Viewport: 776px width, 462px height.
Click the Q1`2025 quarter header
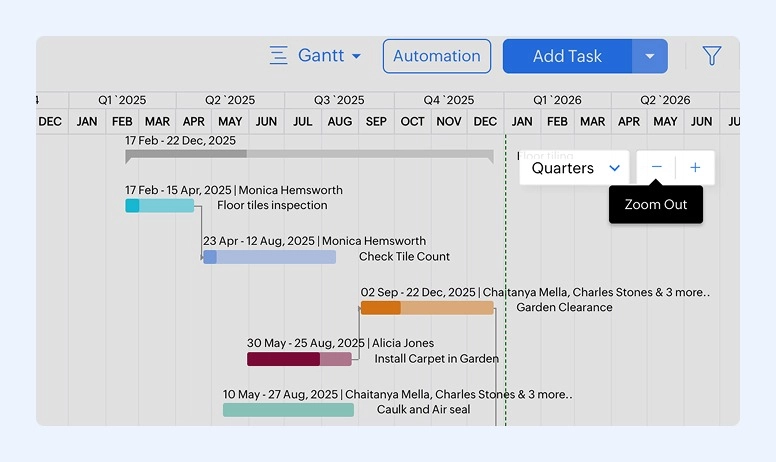point(122,100)
